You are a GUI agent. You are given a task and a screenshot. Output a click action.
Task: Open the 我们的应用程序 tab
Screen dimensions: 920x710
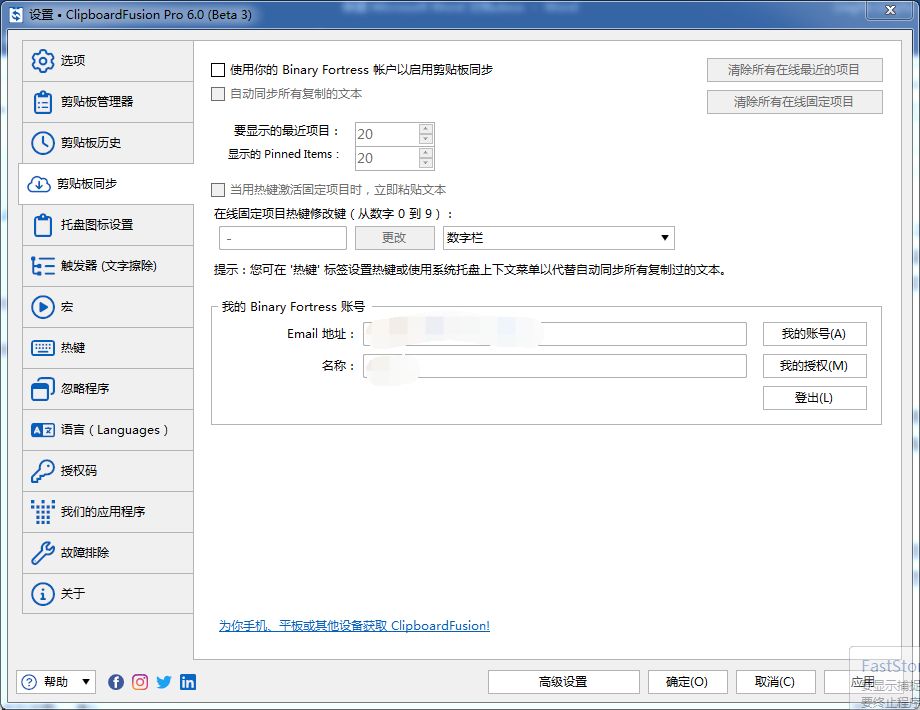click(108, 512)
